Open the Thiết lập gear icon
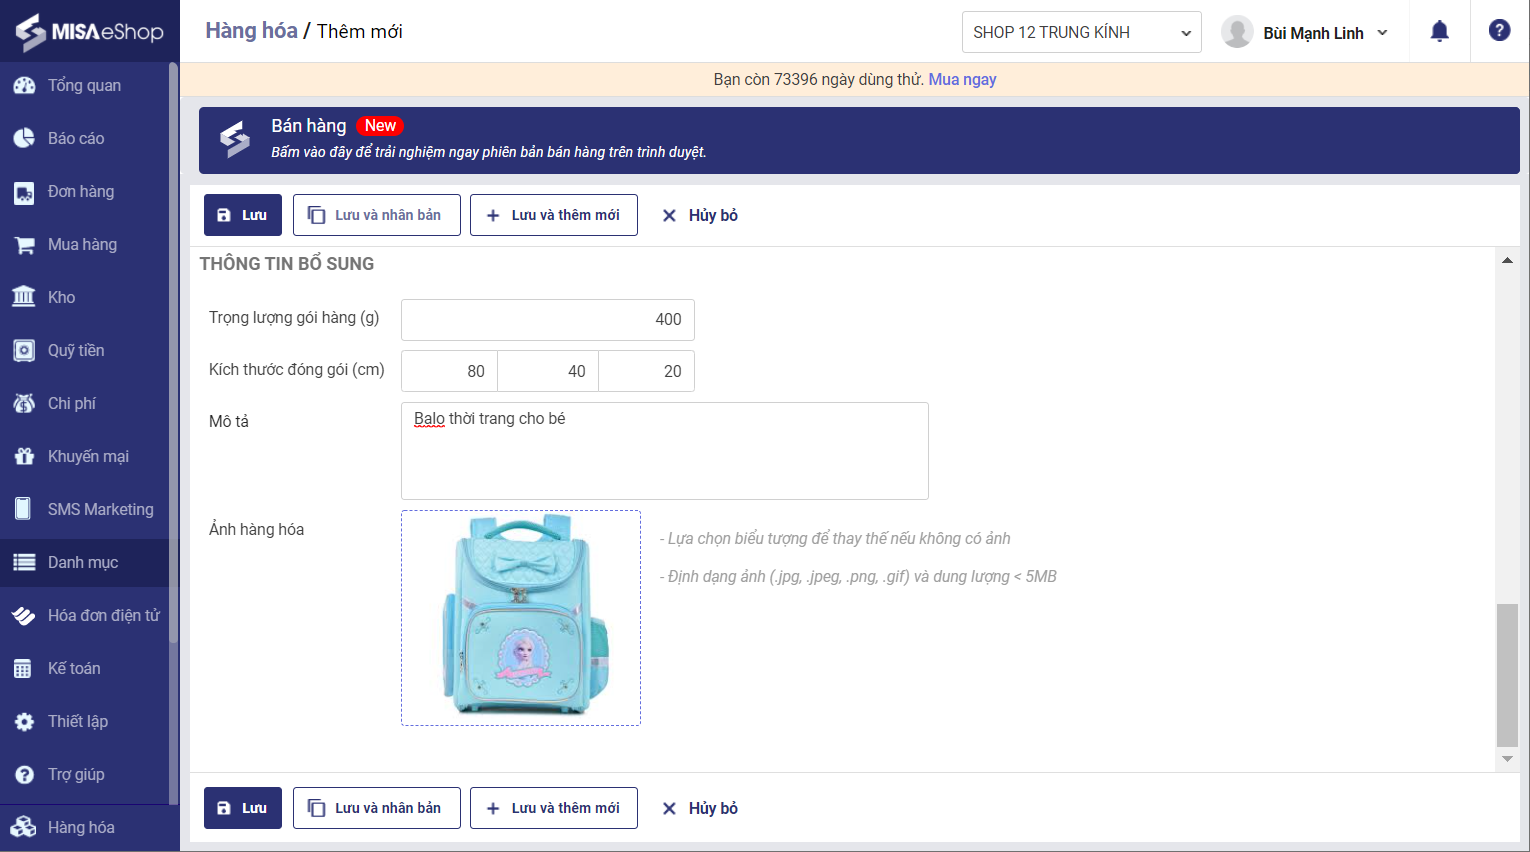Viewport: 1530px width, 852px height. (24, 722)
